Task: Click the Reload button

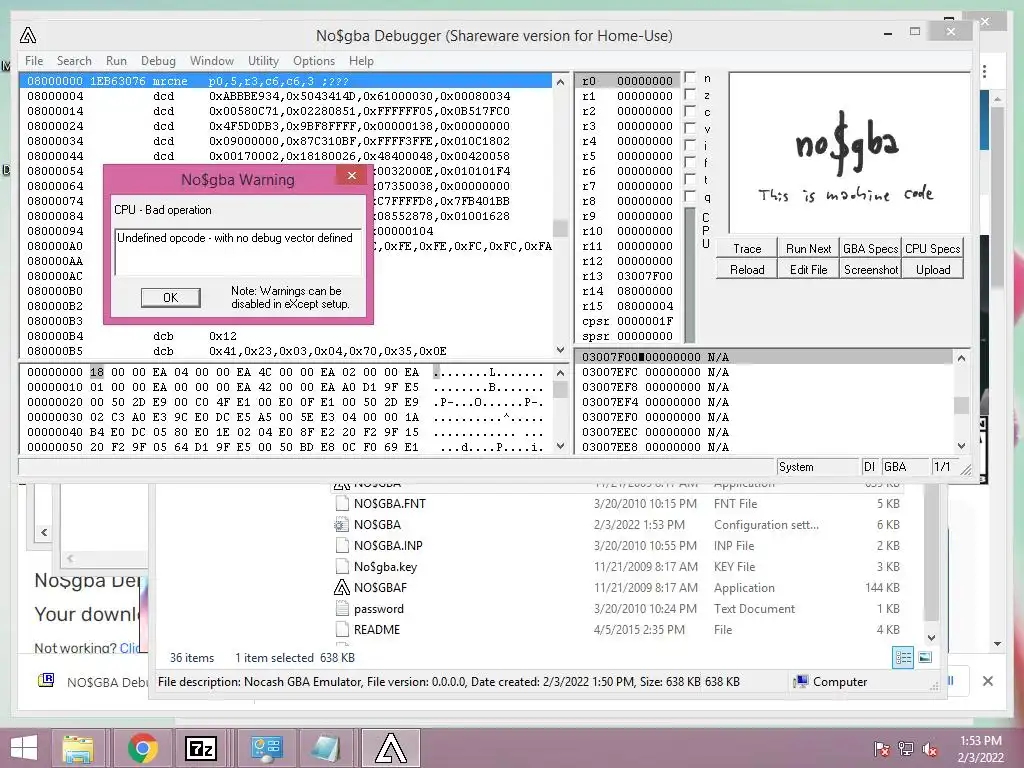Action: click(x=747, y=270)
